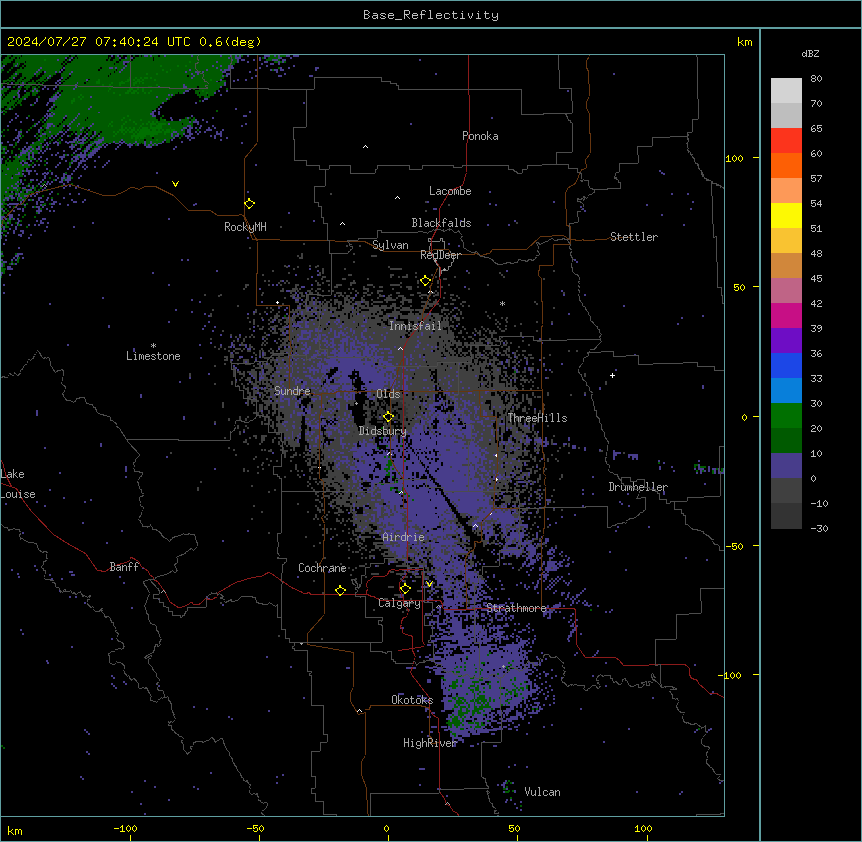Click the Ponoka city label
This screenshot has height=842, width=862.
pos(480,136)
